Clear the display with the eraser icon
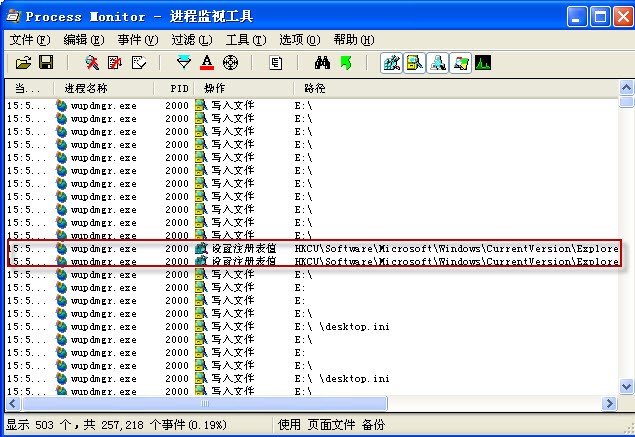The width and height of the screenshot is (635, 437). coord(139,63)
